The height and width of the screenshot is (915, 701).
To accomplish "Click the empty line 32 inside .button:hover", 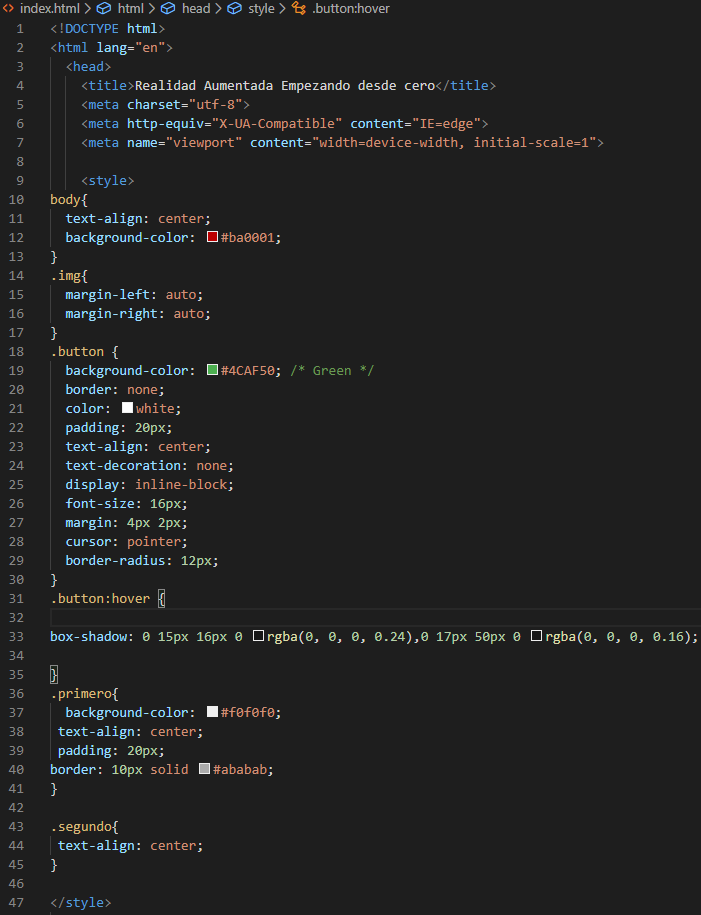I will click(x=300, y=618).
